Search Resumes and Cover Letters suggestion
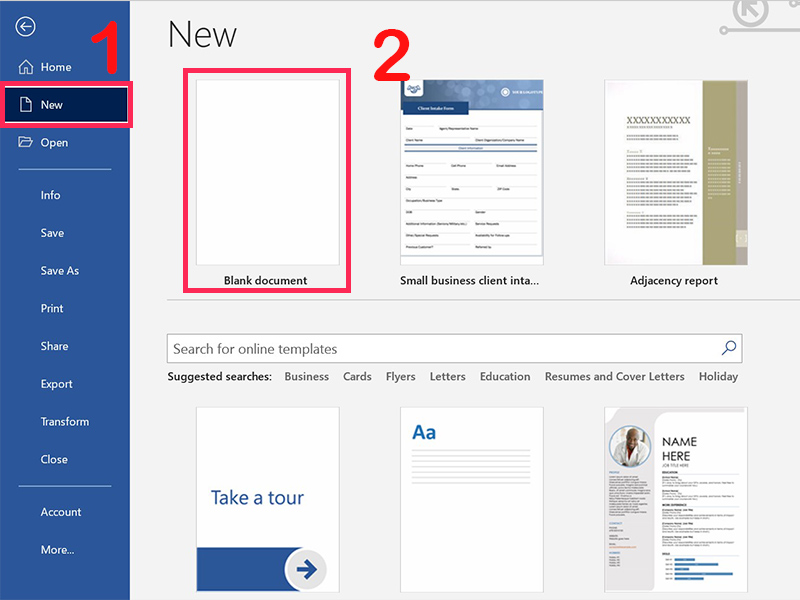The width and height of the screenshot is (800, 600). point(614,377)
